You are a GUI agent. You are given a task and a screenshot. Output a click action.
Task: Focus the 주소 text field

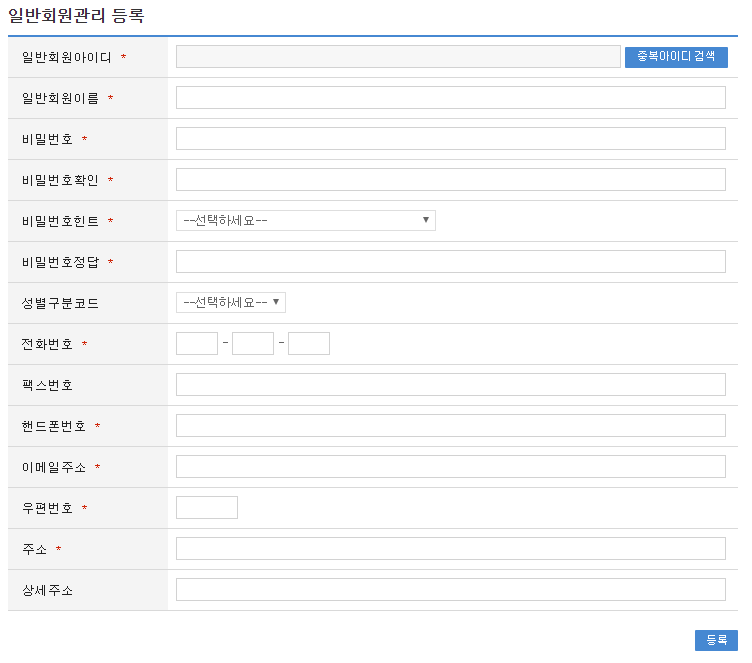click(x=450, y=549)
